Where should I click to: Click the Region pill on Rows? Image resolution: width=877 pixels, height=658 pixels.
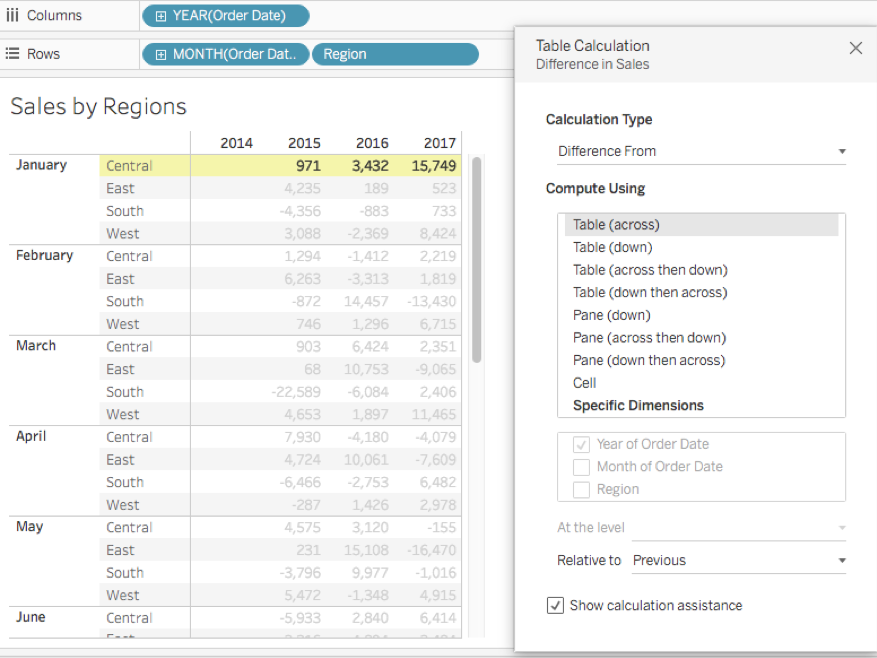tap(395, 54)
